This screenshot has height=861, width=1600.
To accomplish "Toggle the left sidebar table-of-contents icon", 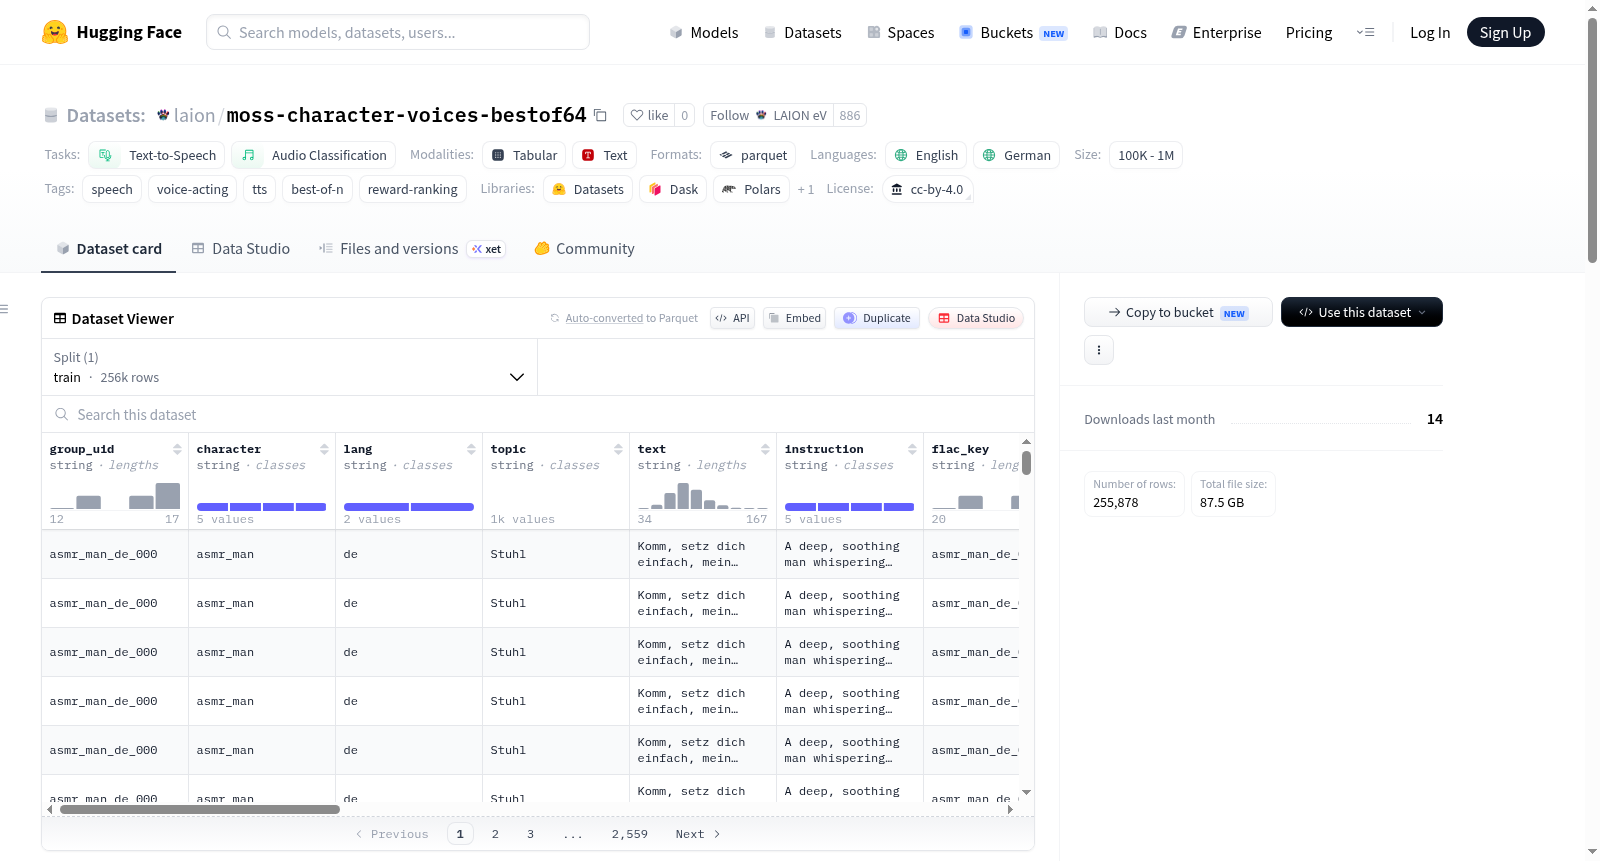I will [x=4, y=309].
